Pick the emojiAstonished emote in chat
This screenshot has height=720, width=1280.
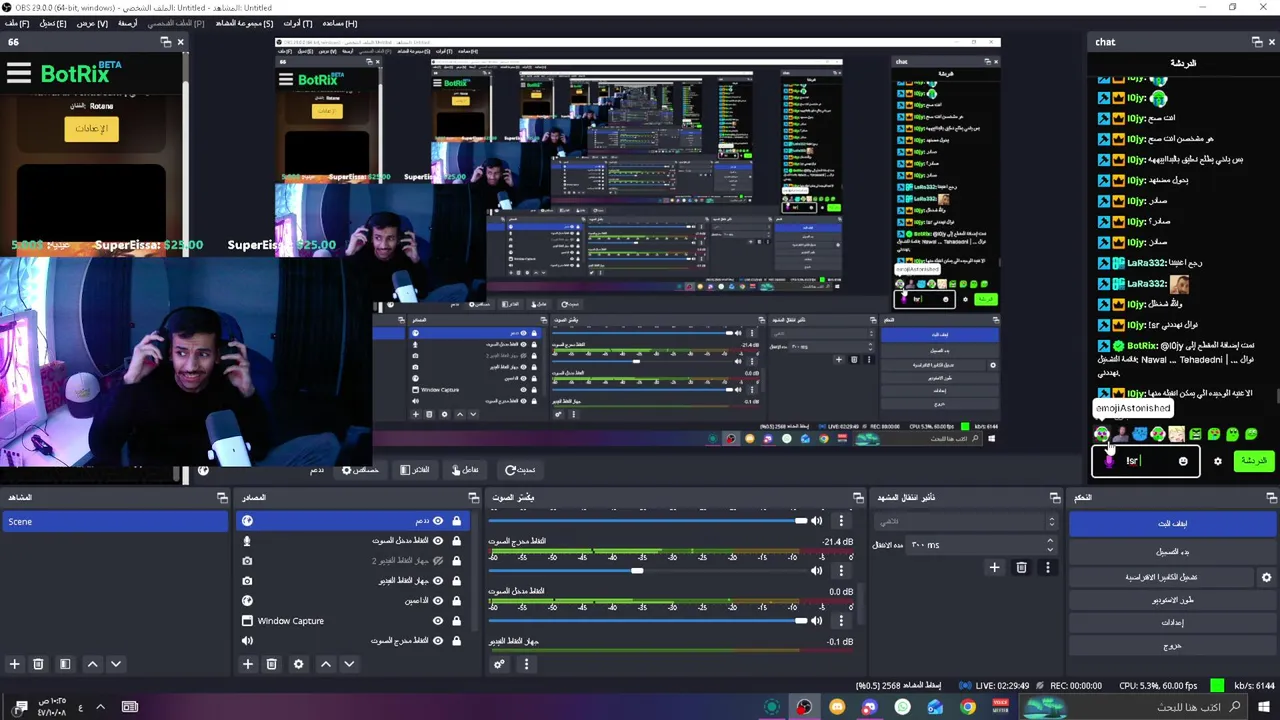1101,434
